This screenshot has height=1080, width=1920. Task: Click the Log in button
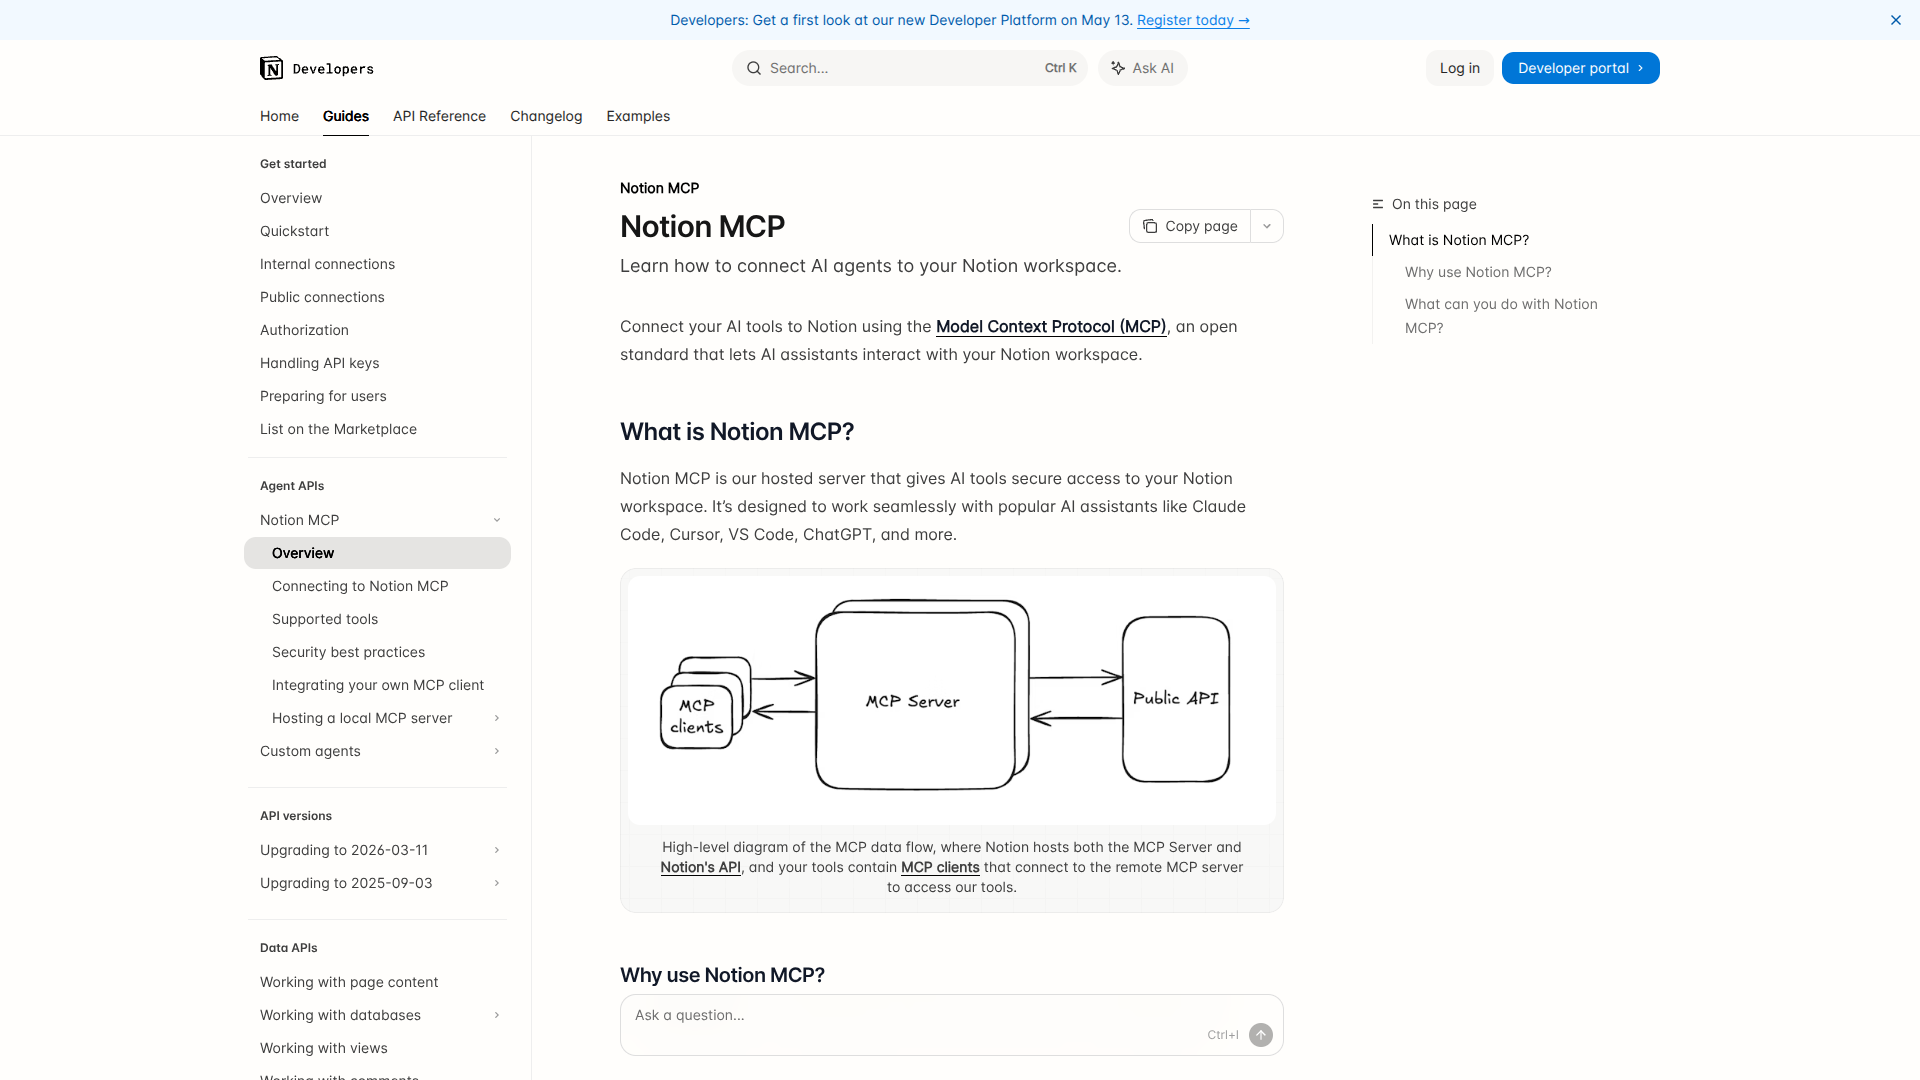coord(1459,68)
